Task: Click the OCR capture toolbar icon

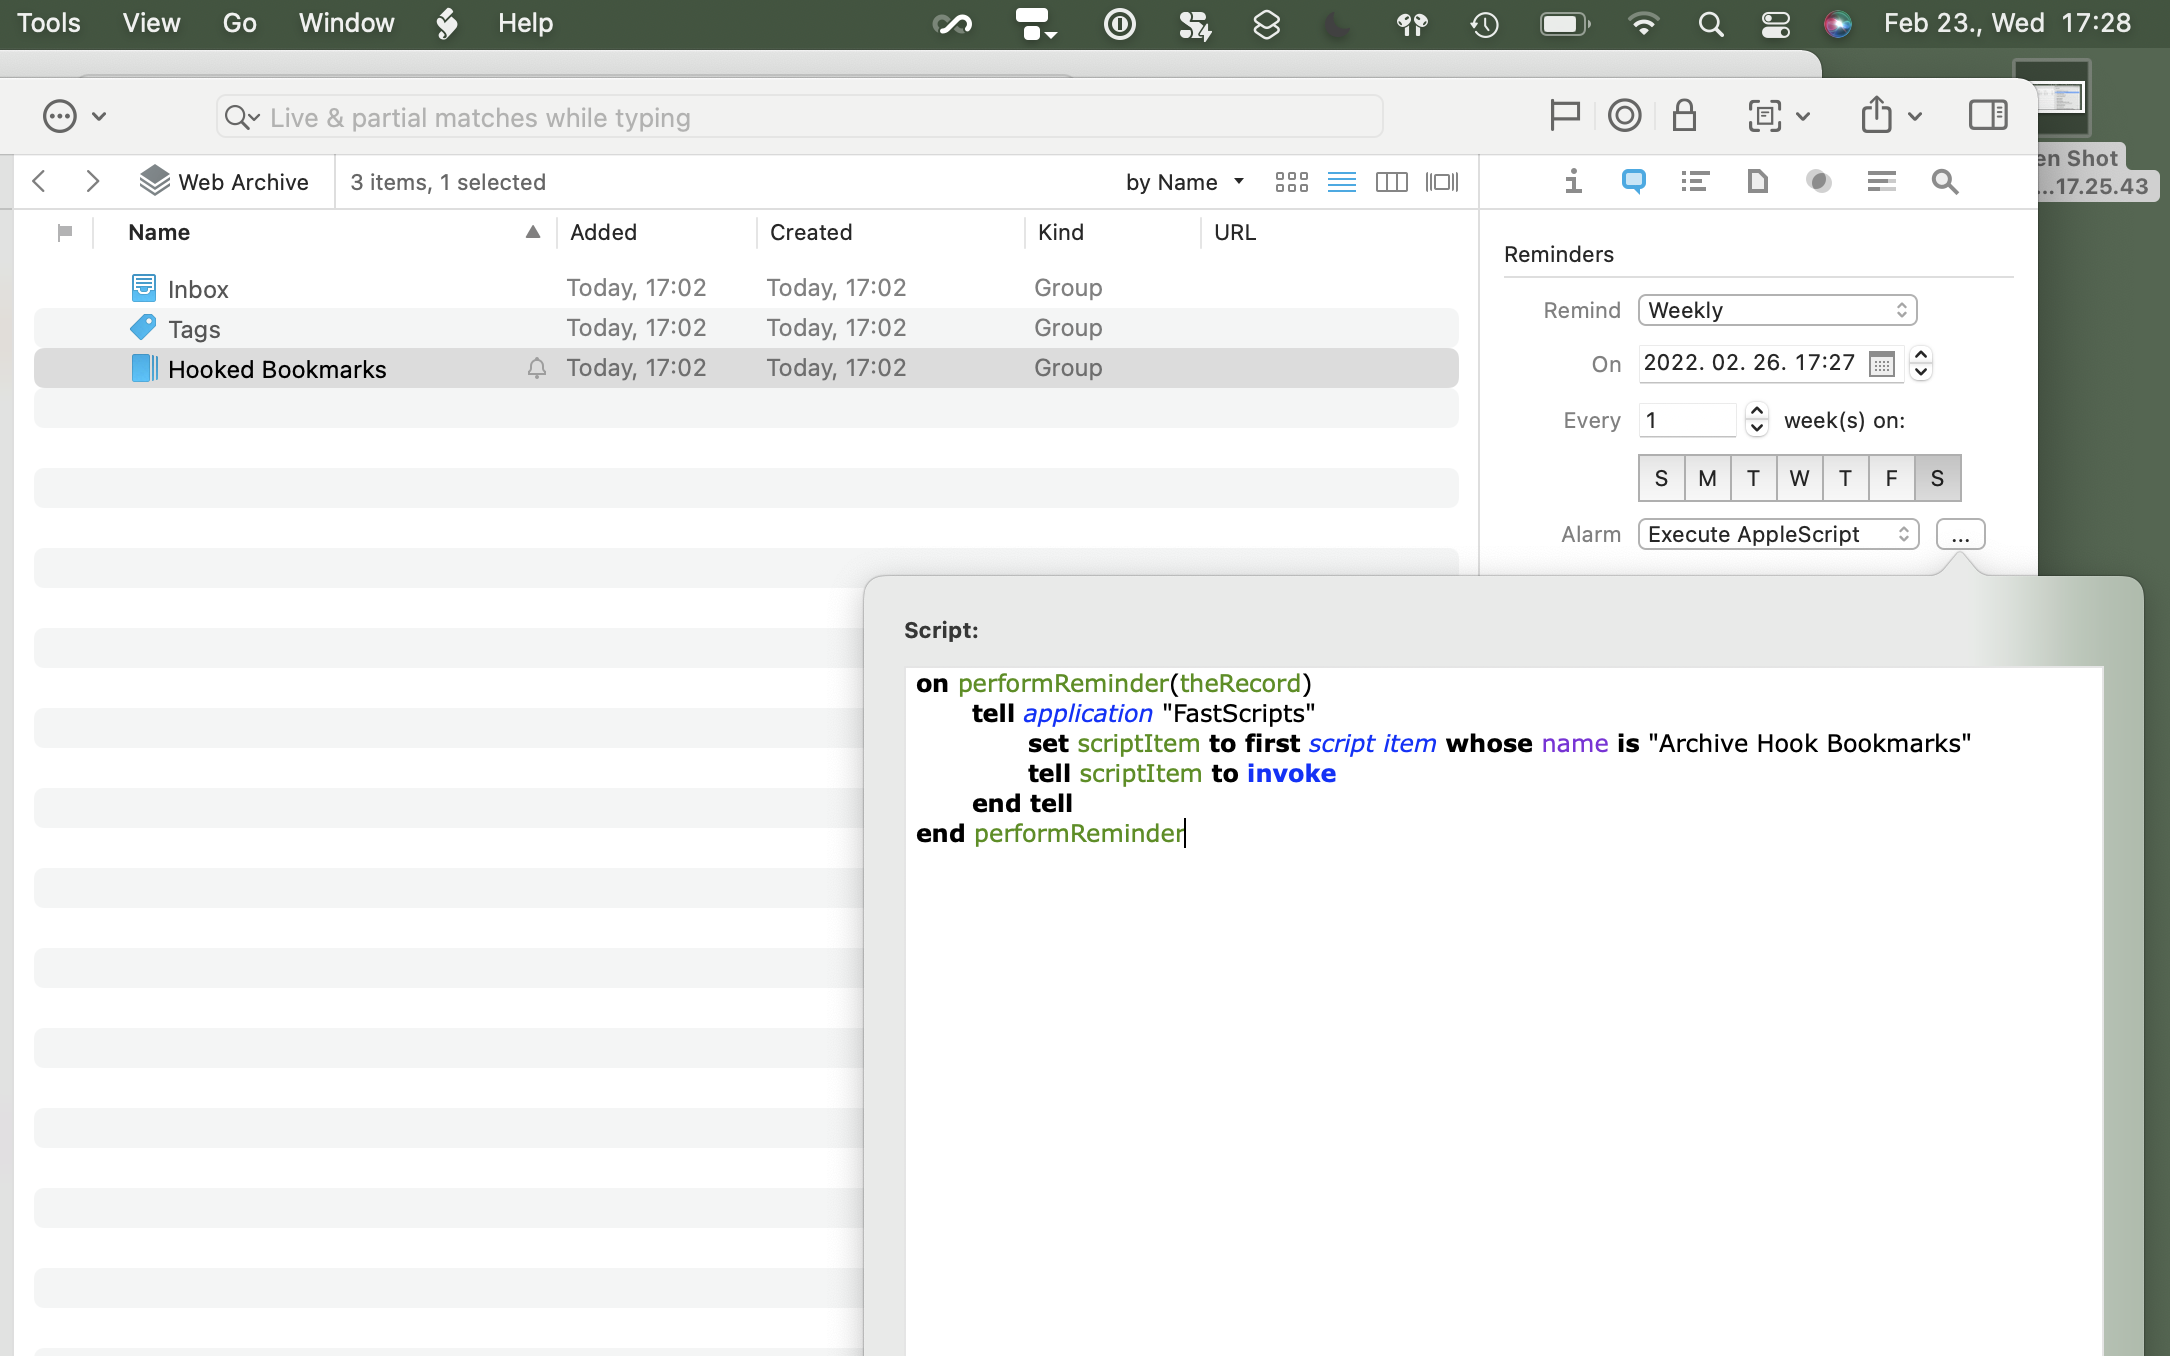Action: click(1765, 116)
